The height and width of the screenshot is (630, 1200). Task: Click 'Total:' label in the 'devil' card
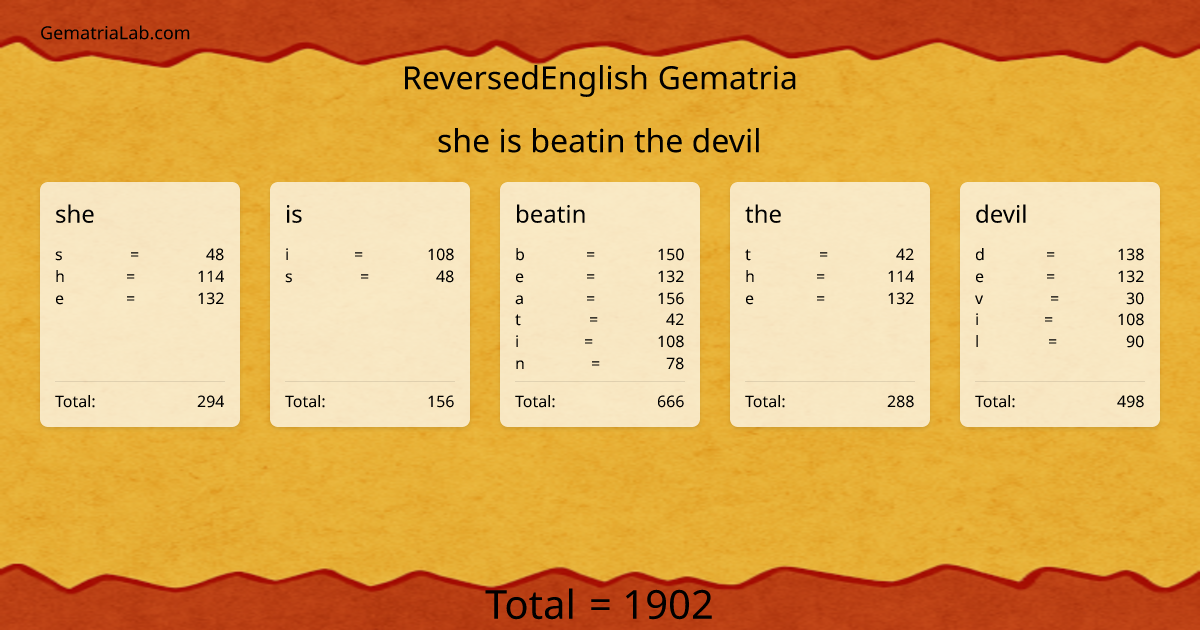995,402
